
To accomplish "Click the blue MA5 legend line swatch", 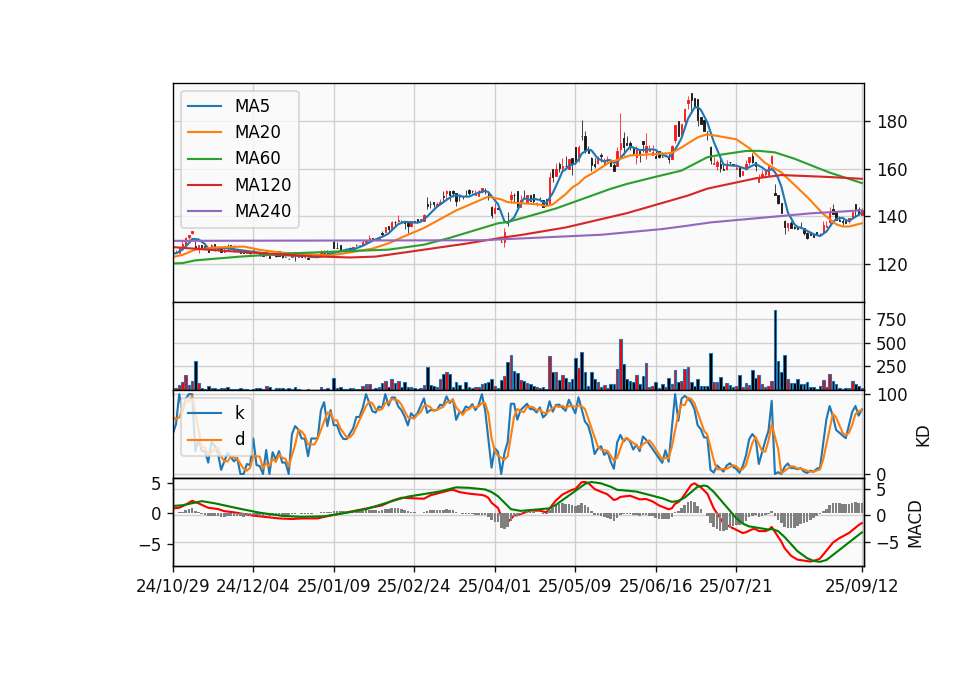I will pyautogui.click(x=204, y=107).
